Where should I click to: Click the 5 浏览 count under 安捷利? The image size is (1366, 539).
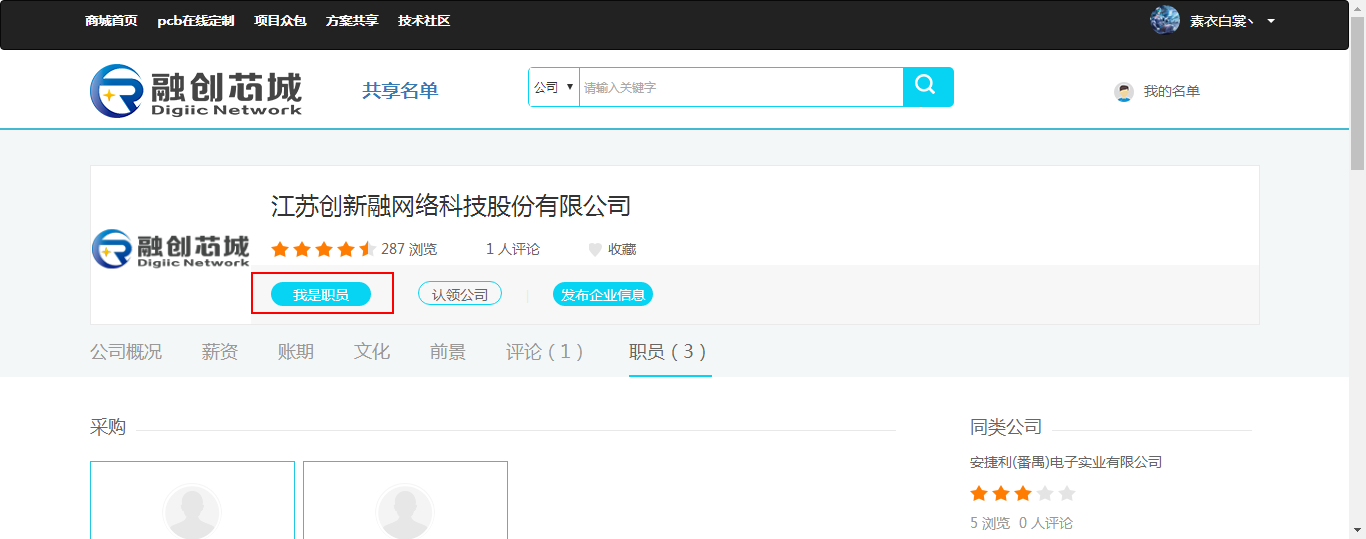pyautogui.click(x=990, y=523)
